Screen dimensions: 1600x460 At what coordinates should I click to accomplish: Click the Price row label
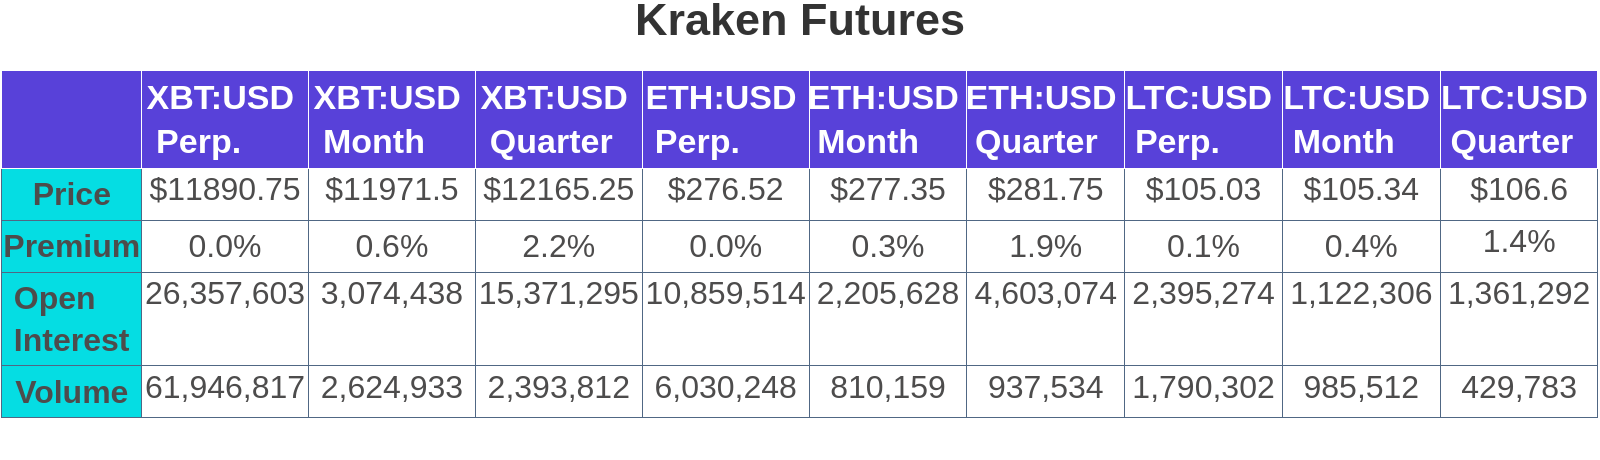(71, 194)
